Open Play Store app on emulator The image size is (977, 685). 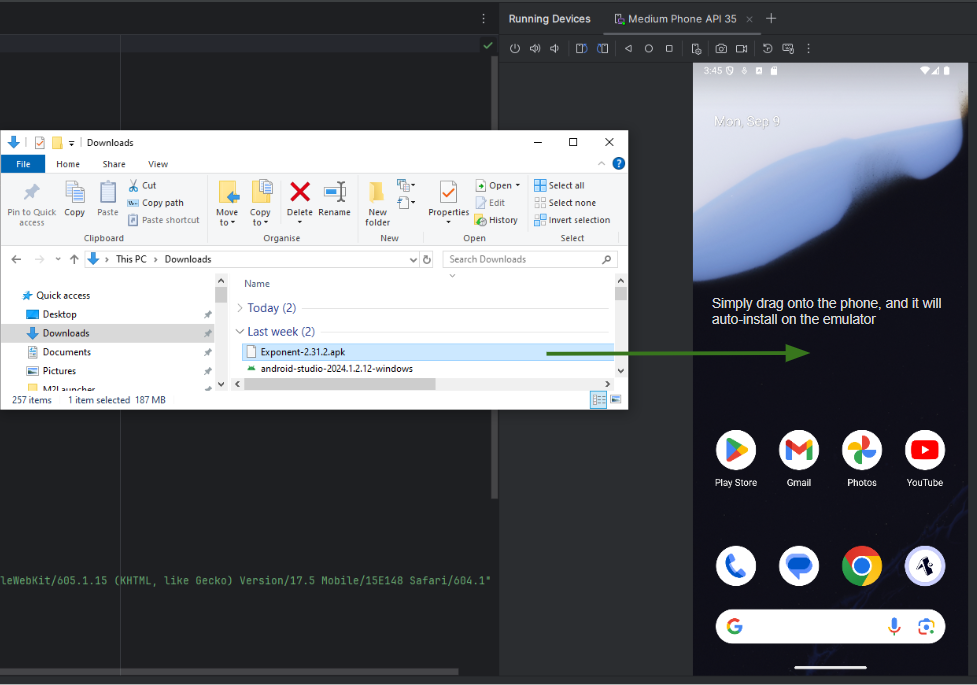736,451
